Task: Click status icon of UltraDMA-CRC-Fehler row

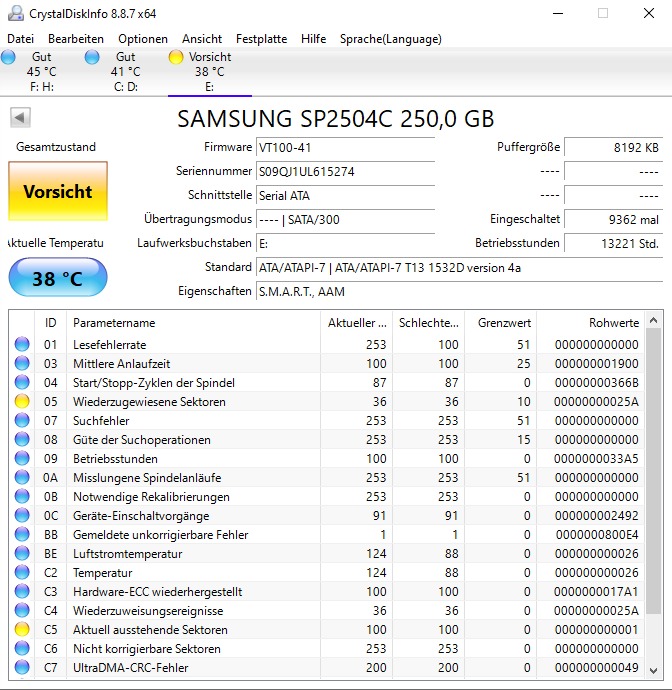Action: pos(22,667)
